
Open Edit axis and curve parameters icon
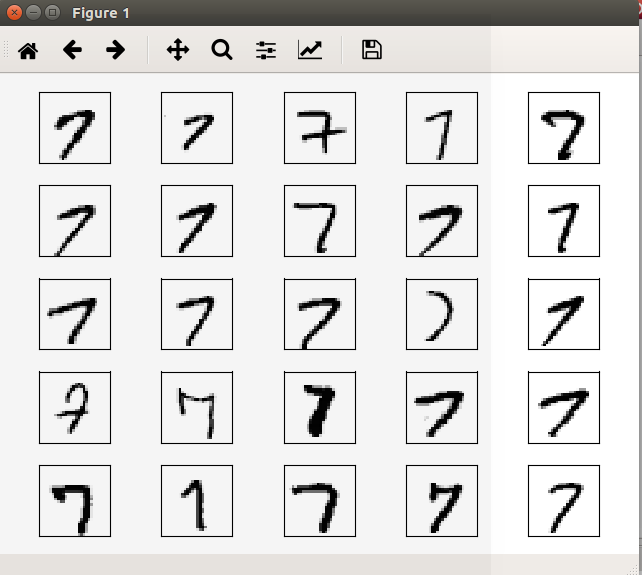click(310, 50)
